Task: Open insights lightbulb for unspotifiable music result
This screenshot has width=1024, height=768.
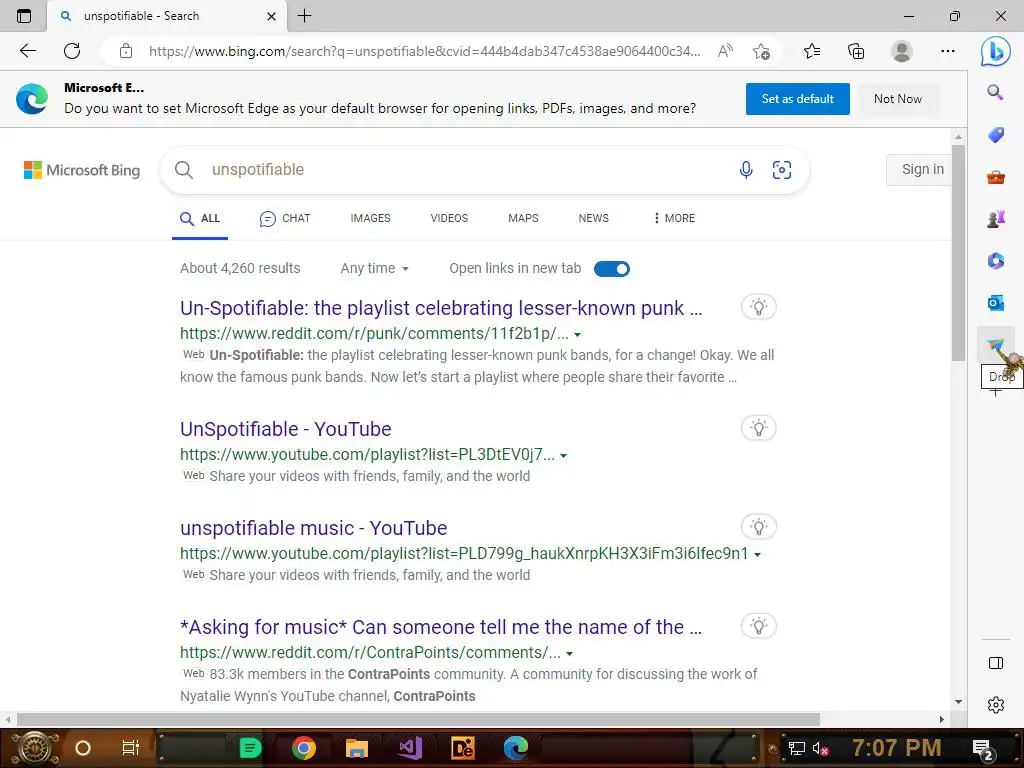Action: [758, 527]
